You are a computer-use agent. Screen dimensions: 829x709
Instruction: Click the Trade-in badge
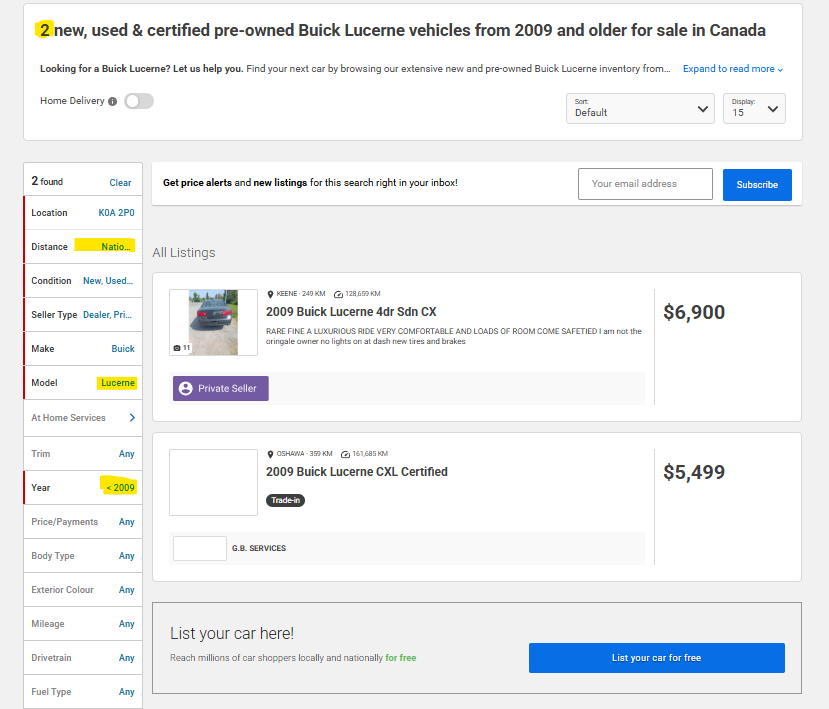(x=285, y=500)
